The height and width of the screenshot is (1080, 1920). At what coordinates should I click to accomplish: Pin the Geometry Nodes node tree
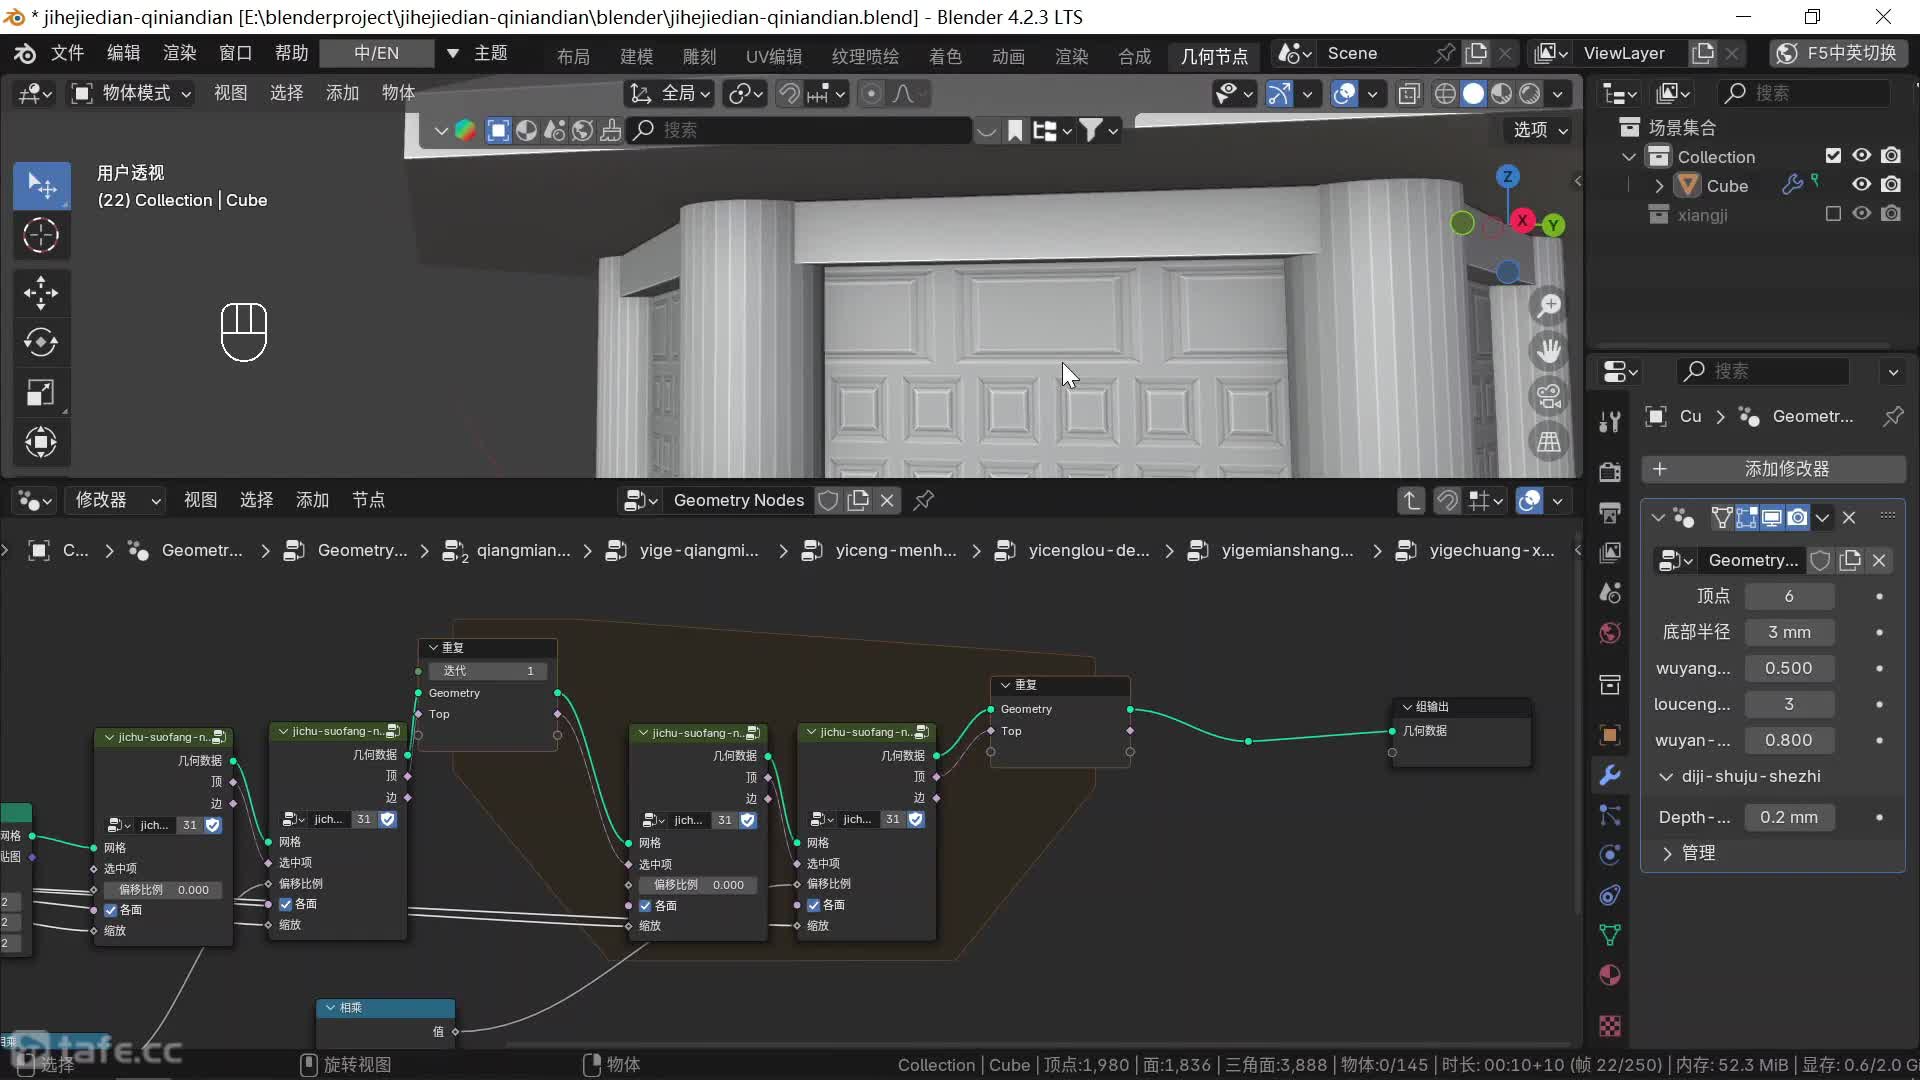pyautogui.click(x=924, y=500)
